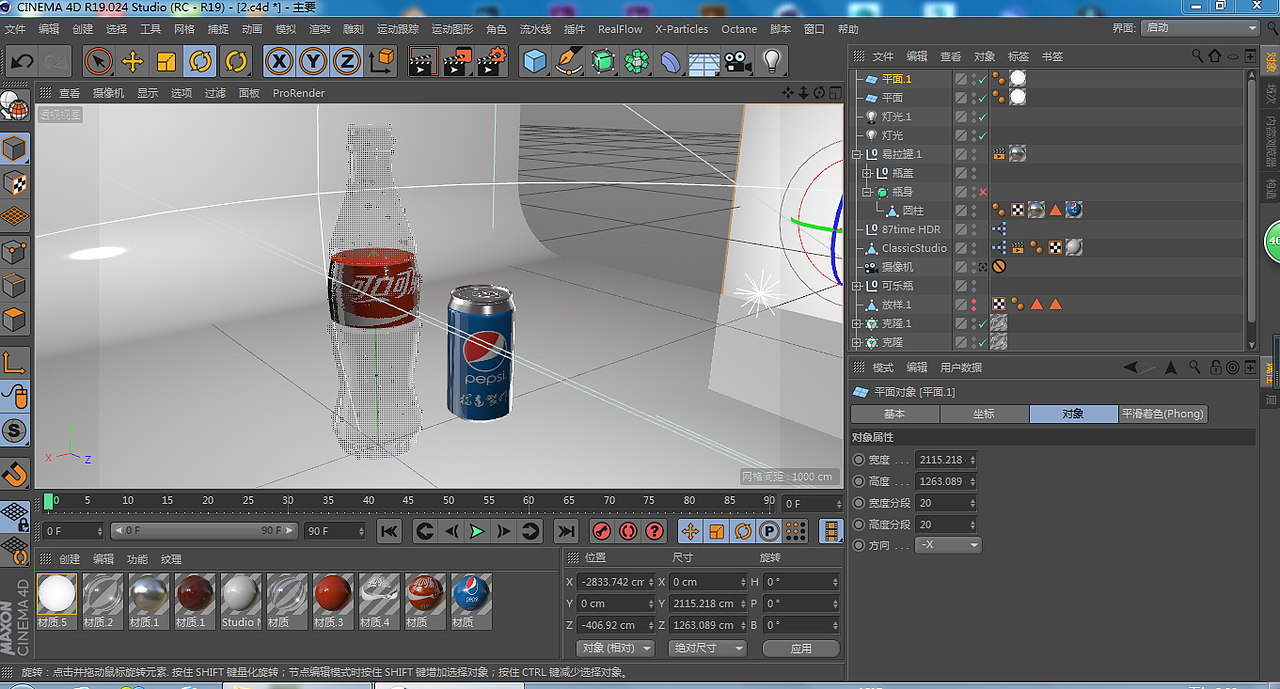Toggle the X axis lock

(x=279, y=61)
